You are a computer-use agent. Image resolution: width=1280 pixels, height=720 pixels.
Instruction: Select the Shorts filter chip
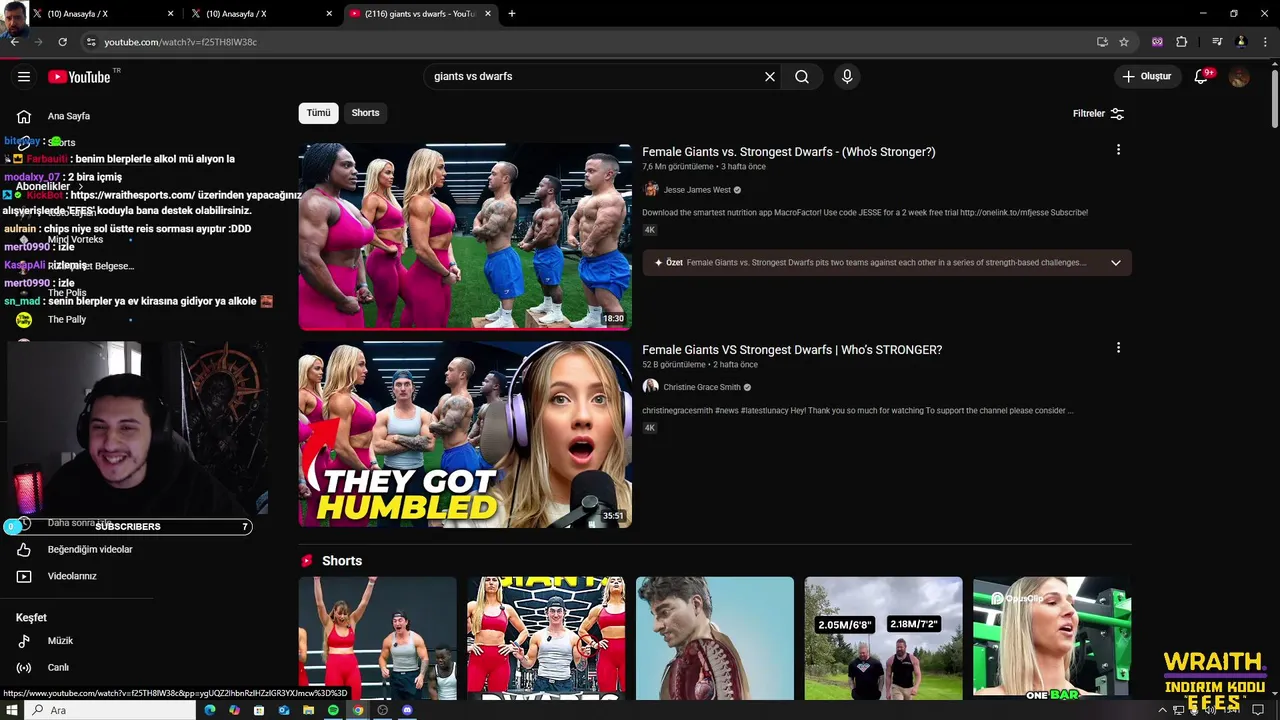[365, 113]
